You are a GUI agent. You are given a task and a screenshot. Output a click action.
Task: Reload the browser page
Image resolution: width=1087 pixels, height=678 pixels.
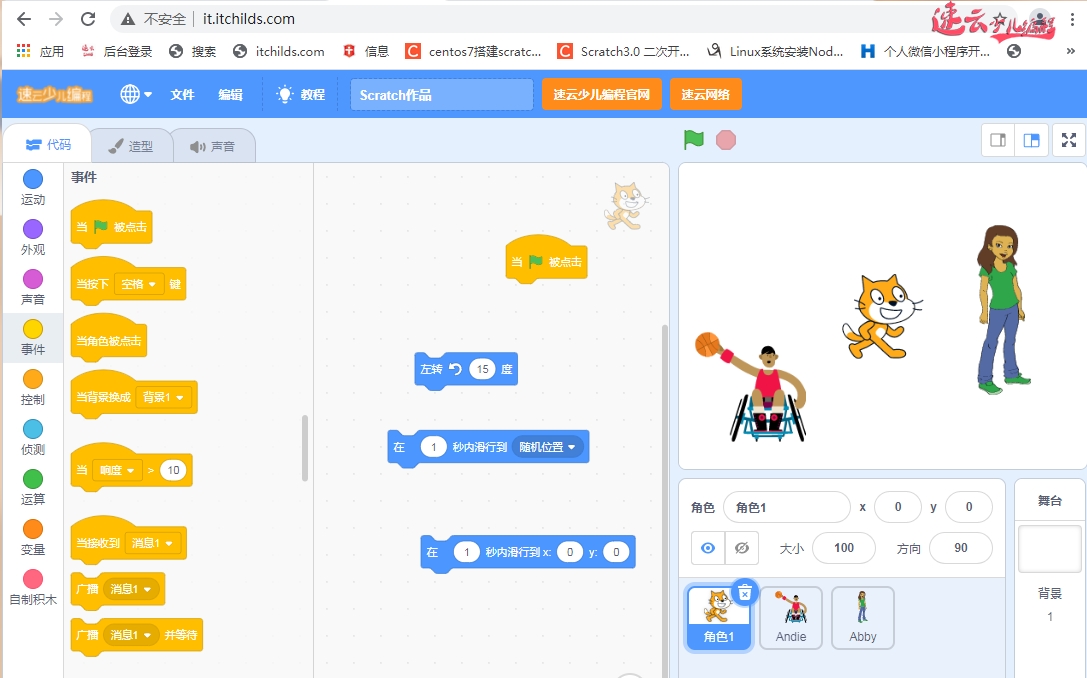(88, 19)
